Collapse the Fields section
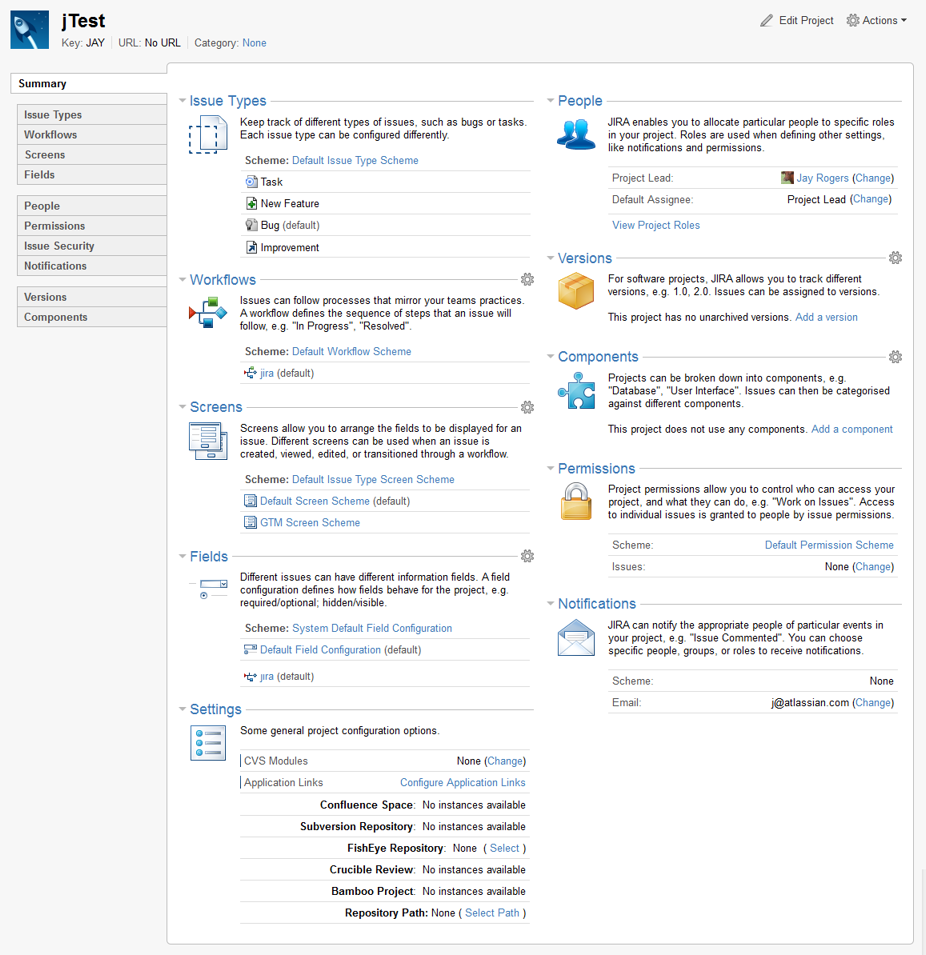926x955 pixels. tap(182, 556)
